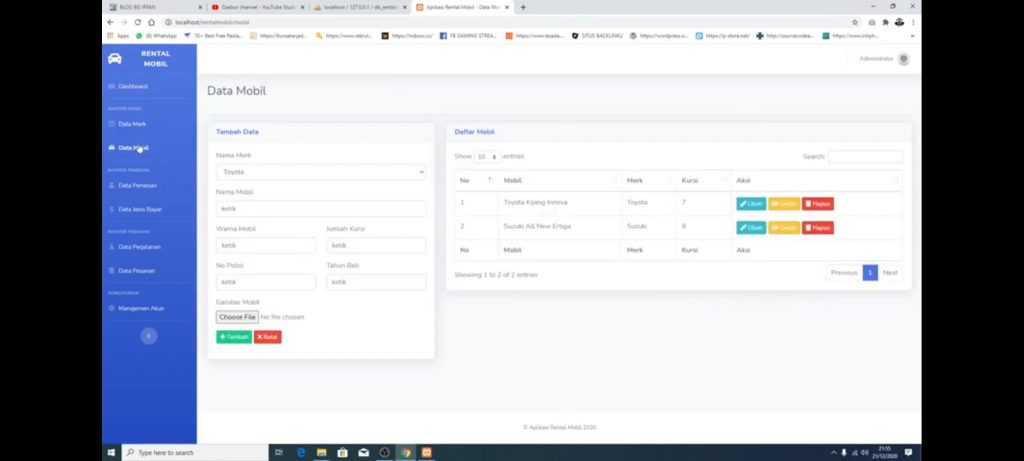Open the Nama Merk dropdown showing Toyota

click(321, 172)
